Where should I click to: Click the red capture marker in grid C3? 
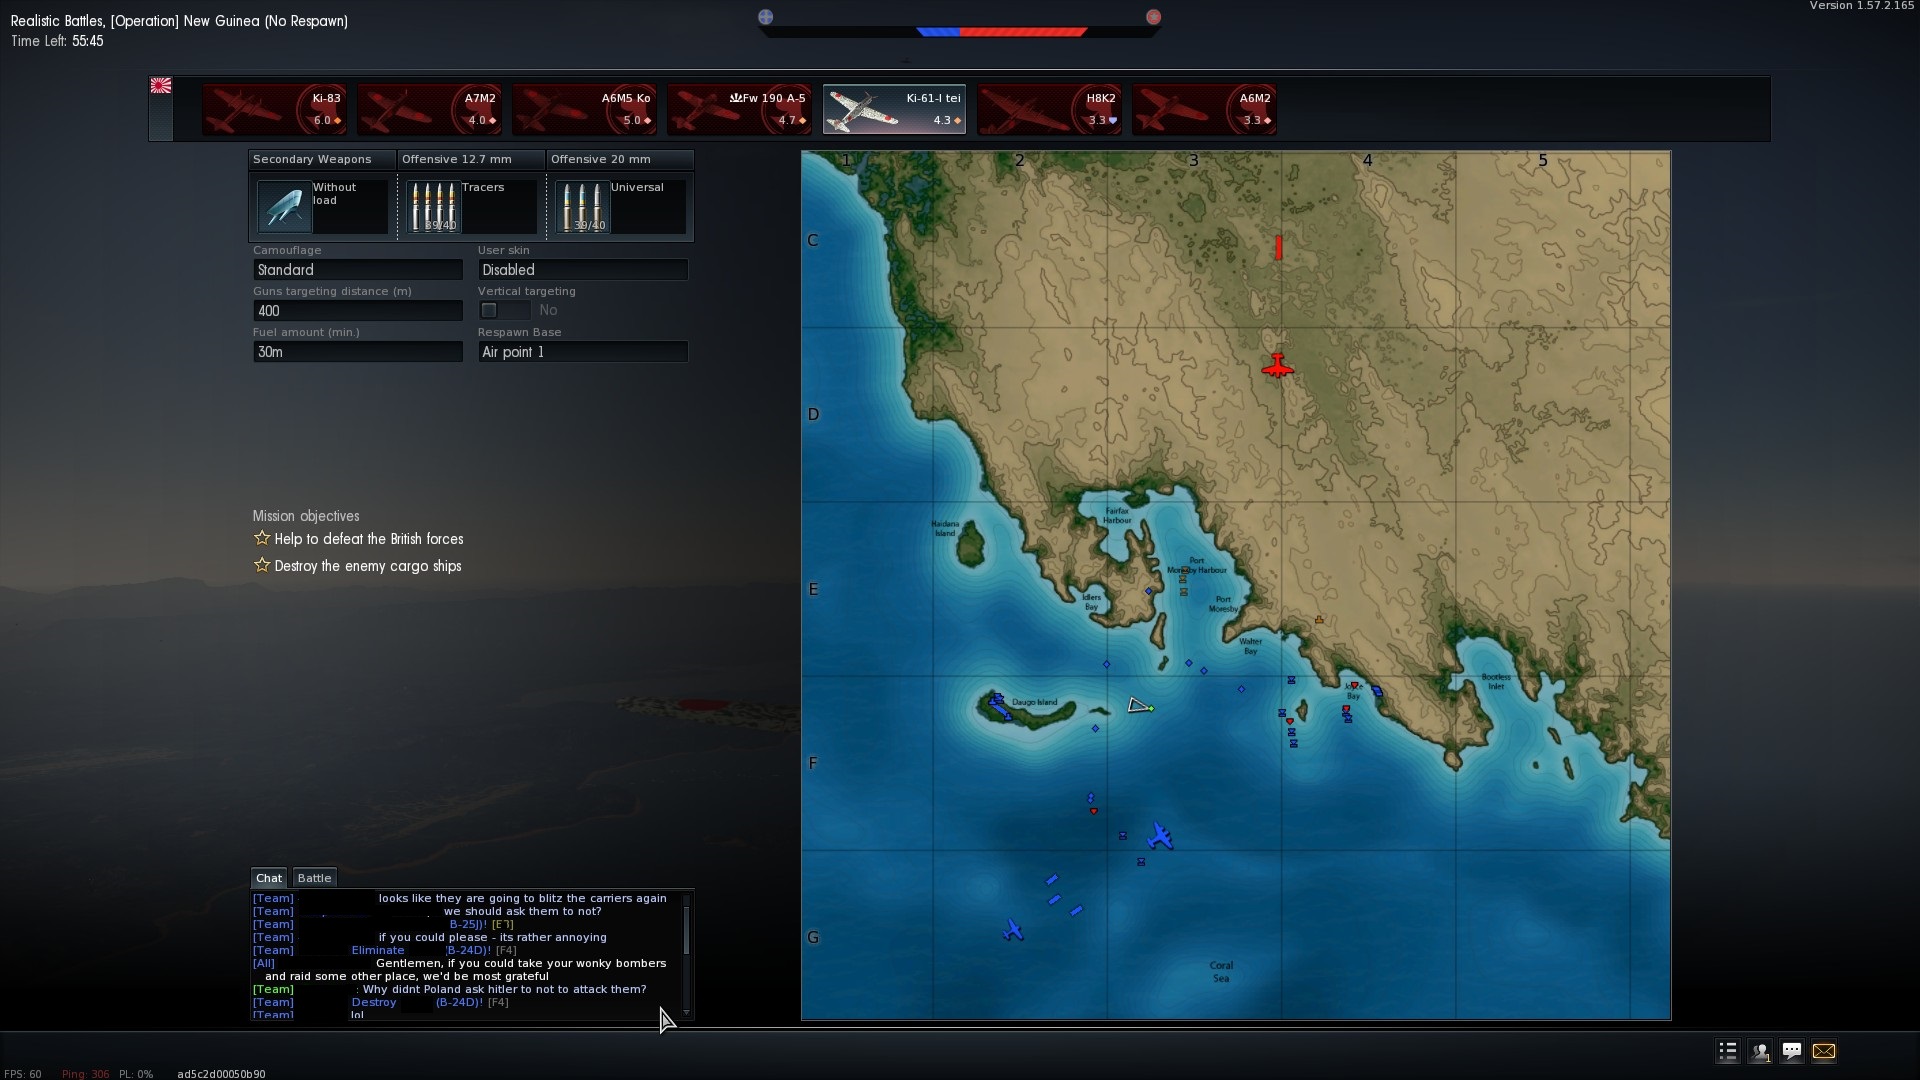[1278, 248]
